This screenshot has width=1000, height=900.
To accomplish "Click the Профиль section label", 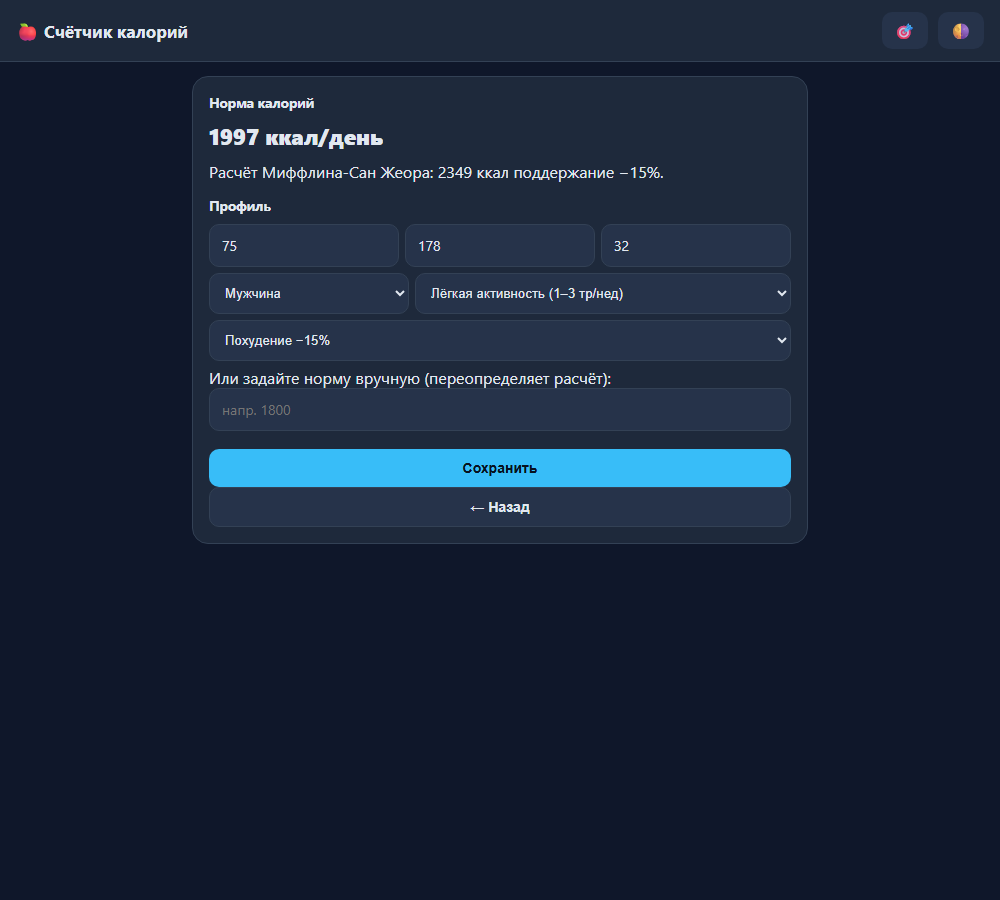I will tap(240, 207).
